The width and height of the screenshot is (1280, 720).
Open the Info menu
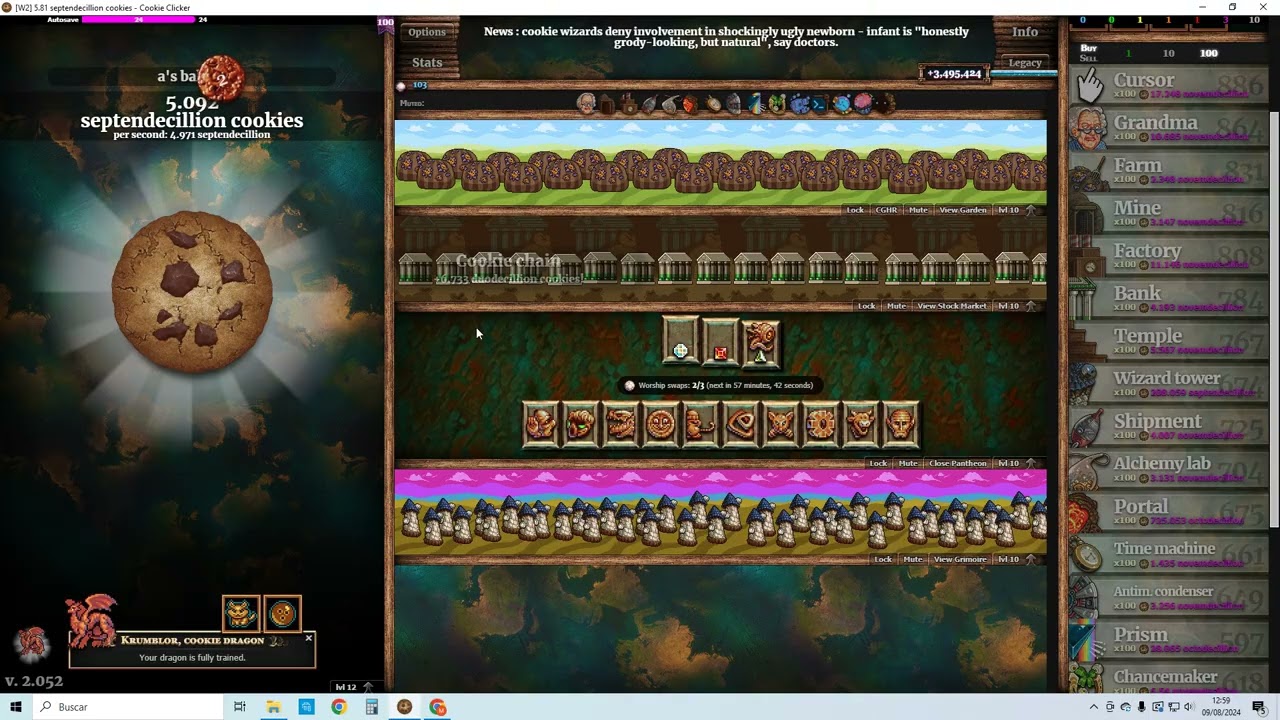[1025, 32]
